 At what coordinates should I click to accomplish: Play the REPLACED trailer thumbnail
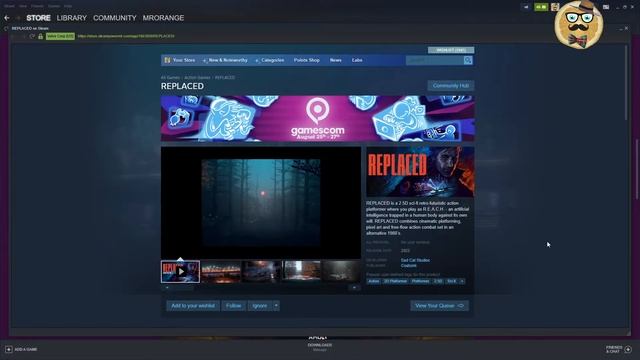click(x=180, y=271)
